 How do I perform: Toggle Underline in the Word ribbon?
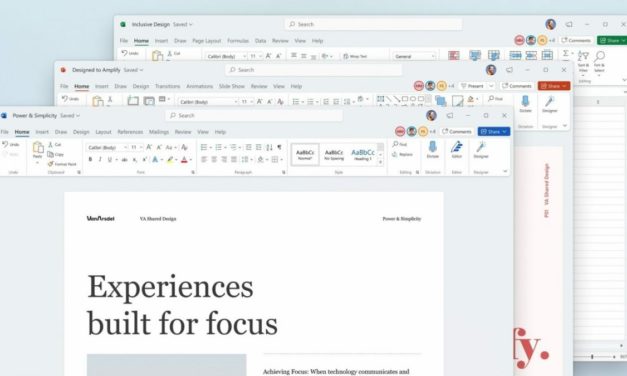click(110, 160)
